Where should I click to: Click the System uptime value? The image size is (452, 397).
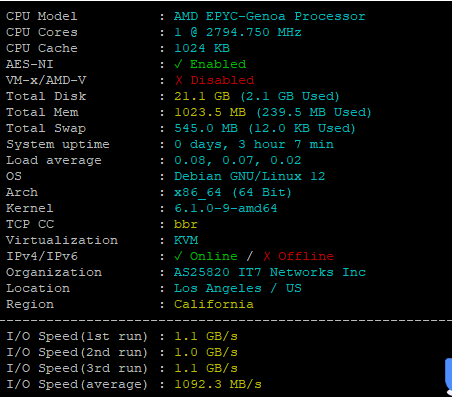[x=254, y=144]
